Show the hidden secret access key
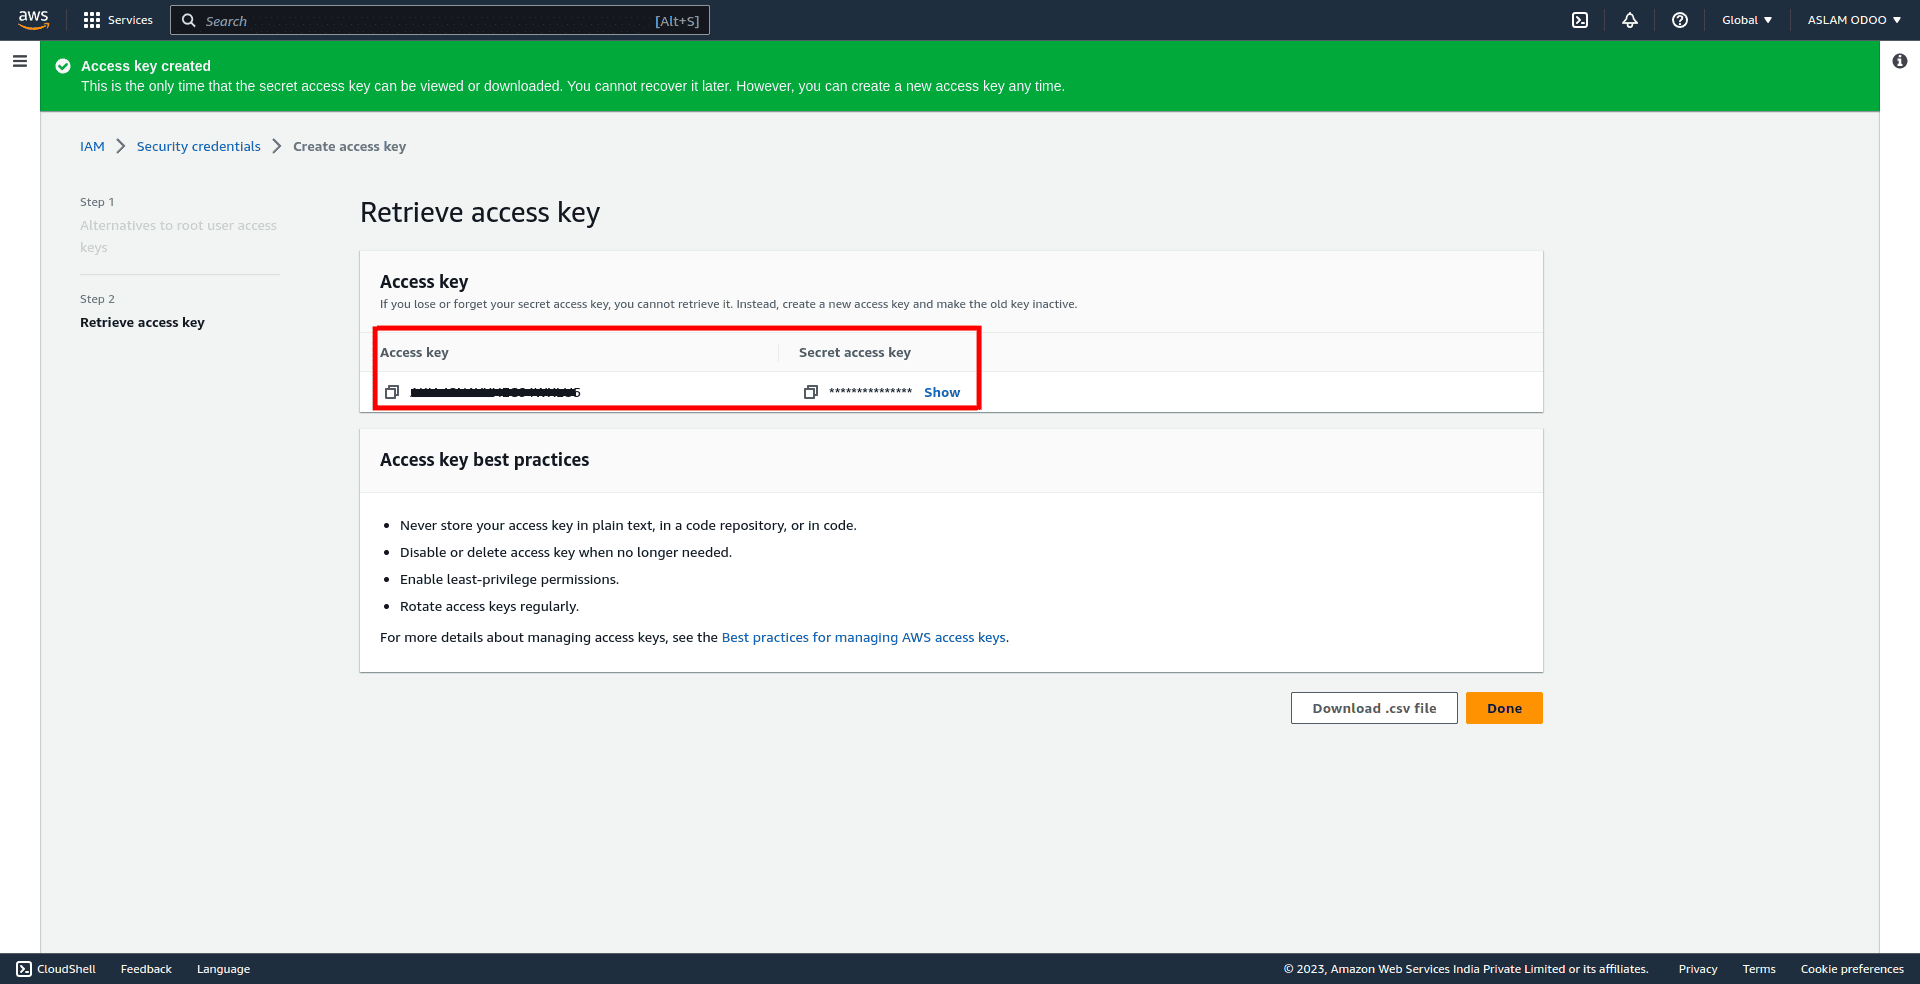 [x=942, y=392]
